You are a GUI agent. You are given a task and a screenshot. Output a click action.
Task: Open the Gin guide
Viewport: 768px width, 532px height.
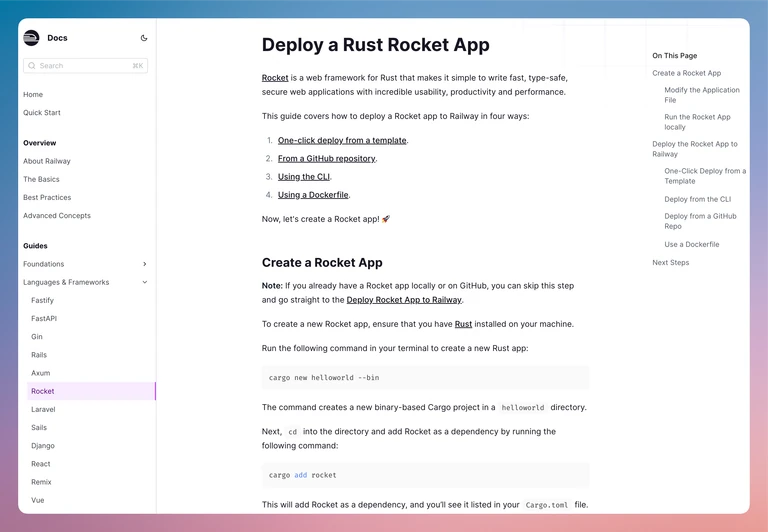click(37, 337)
